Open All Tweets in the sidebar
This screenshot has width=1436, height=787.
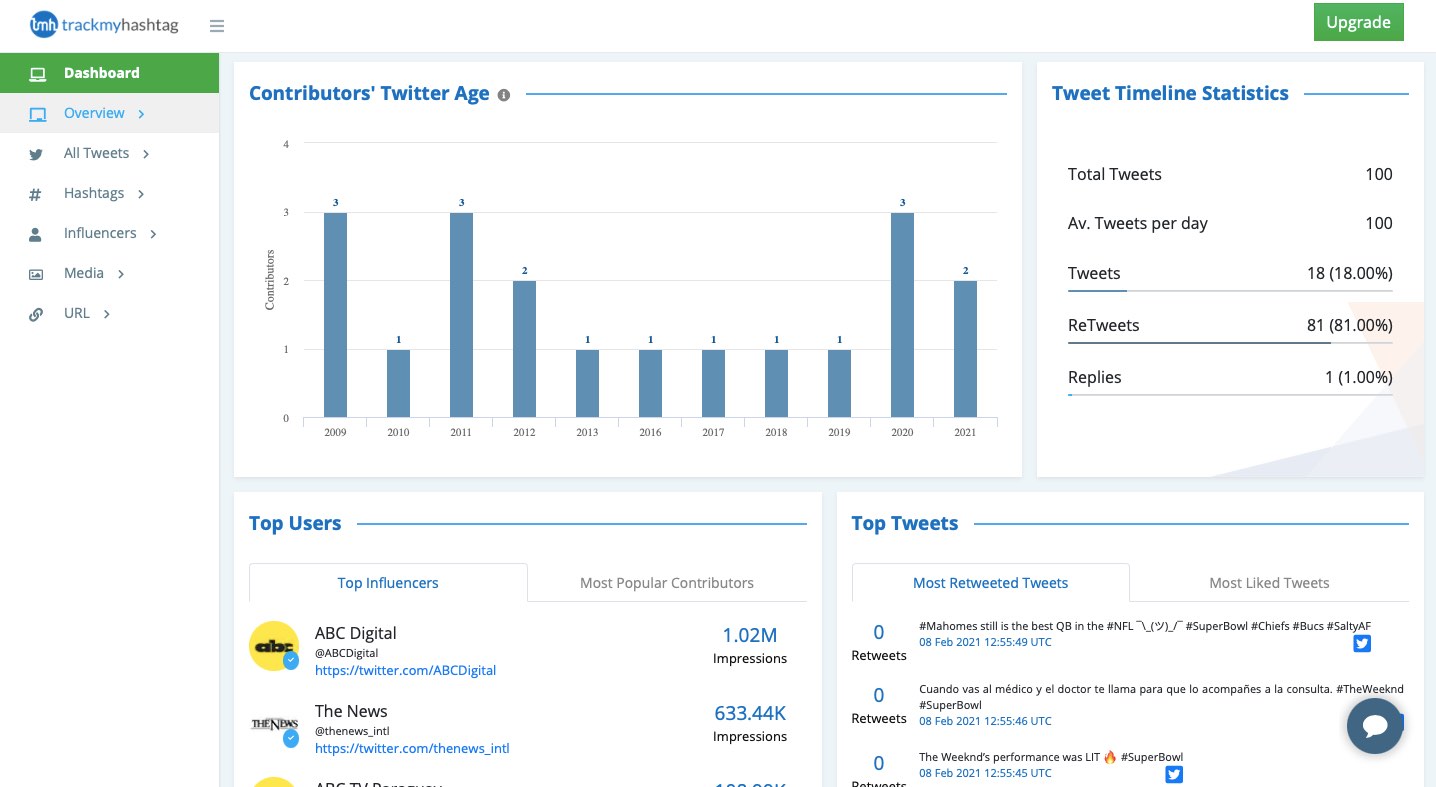(109, 153)
